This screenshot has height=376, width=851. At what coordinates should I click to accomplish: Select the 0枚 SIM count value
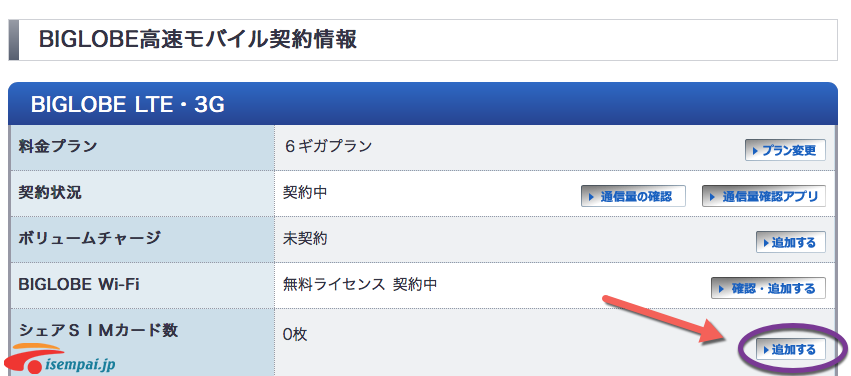click(x=295, y=334)
